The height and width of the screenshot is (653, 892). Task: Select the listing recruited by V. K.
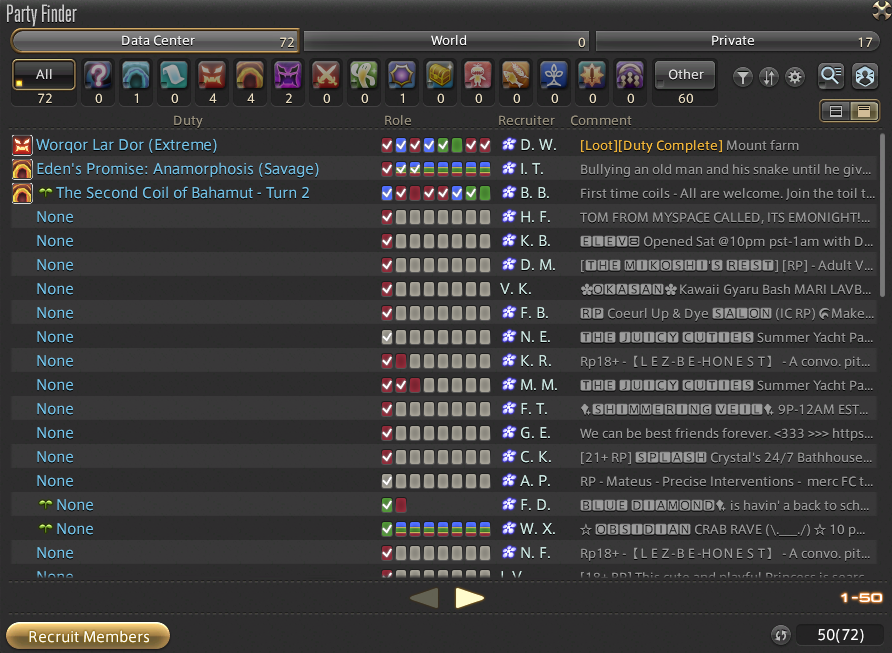click(x=444, y=289)
